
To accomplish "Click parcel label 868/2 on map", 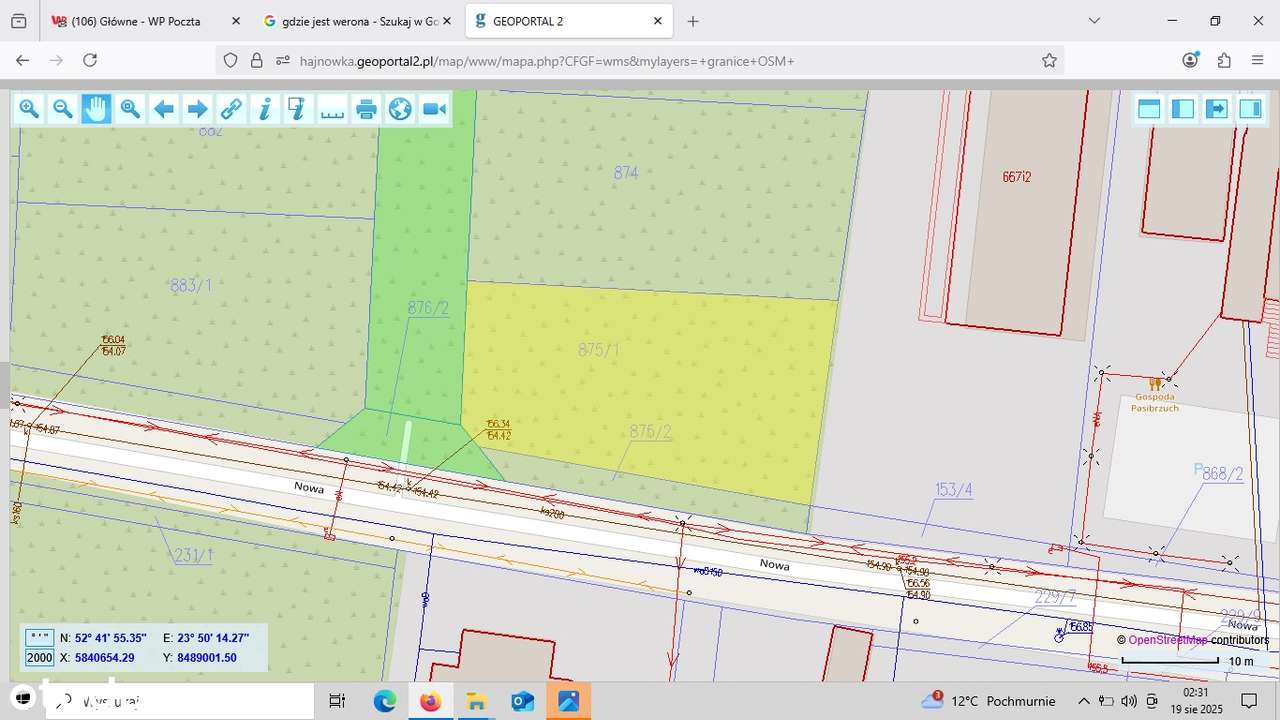I will [1222, 474].
